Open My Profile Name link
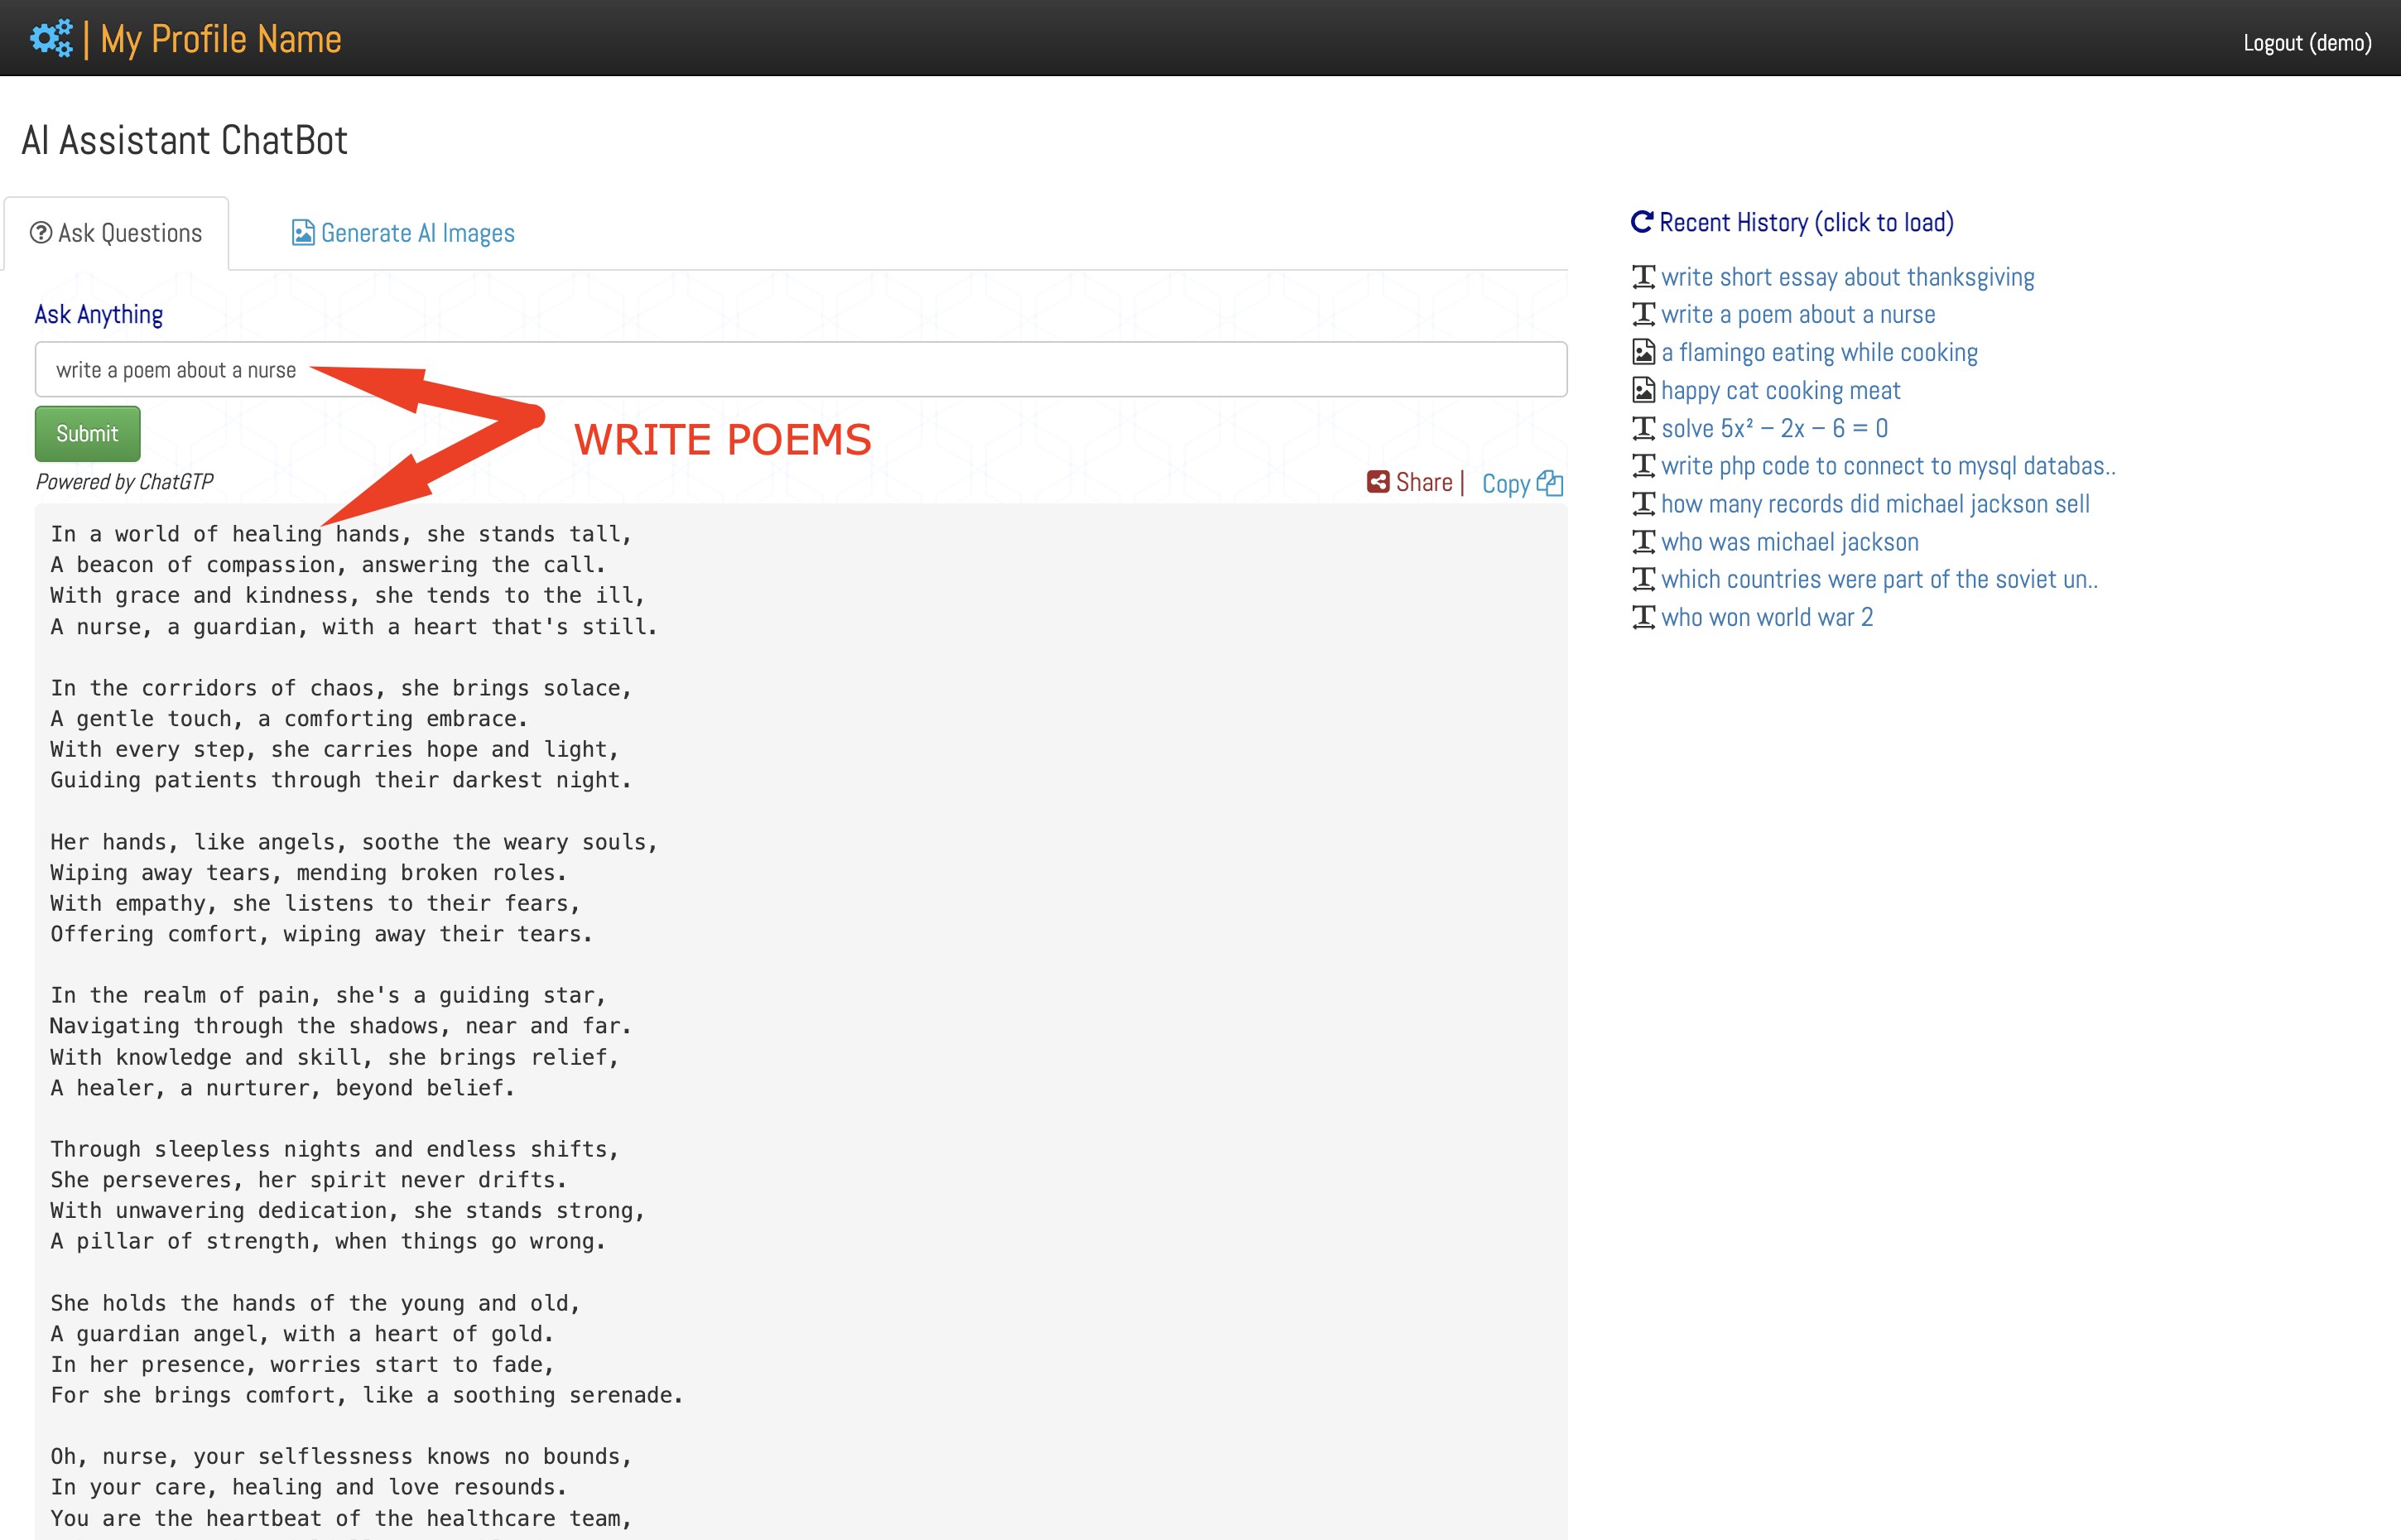 point(220,39)
